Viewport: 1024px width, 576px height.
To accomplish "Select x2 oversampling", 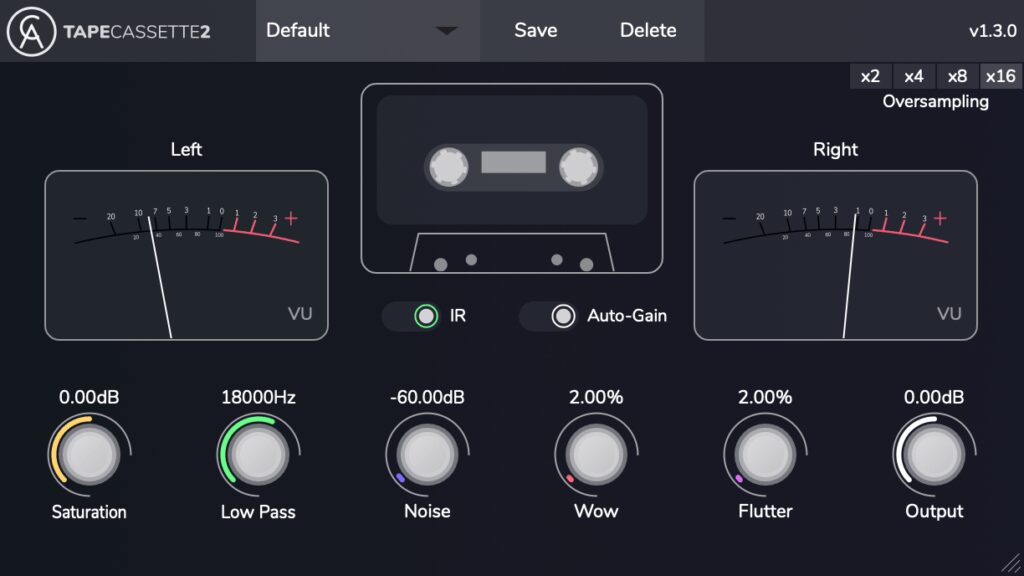I will (870, 76).
